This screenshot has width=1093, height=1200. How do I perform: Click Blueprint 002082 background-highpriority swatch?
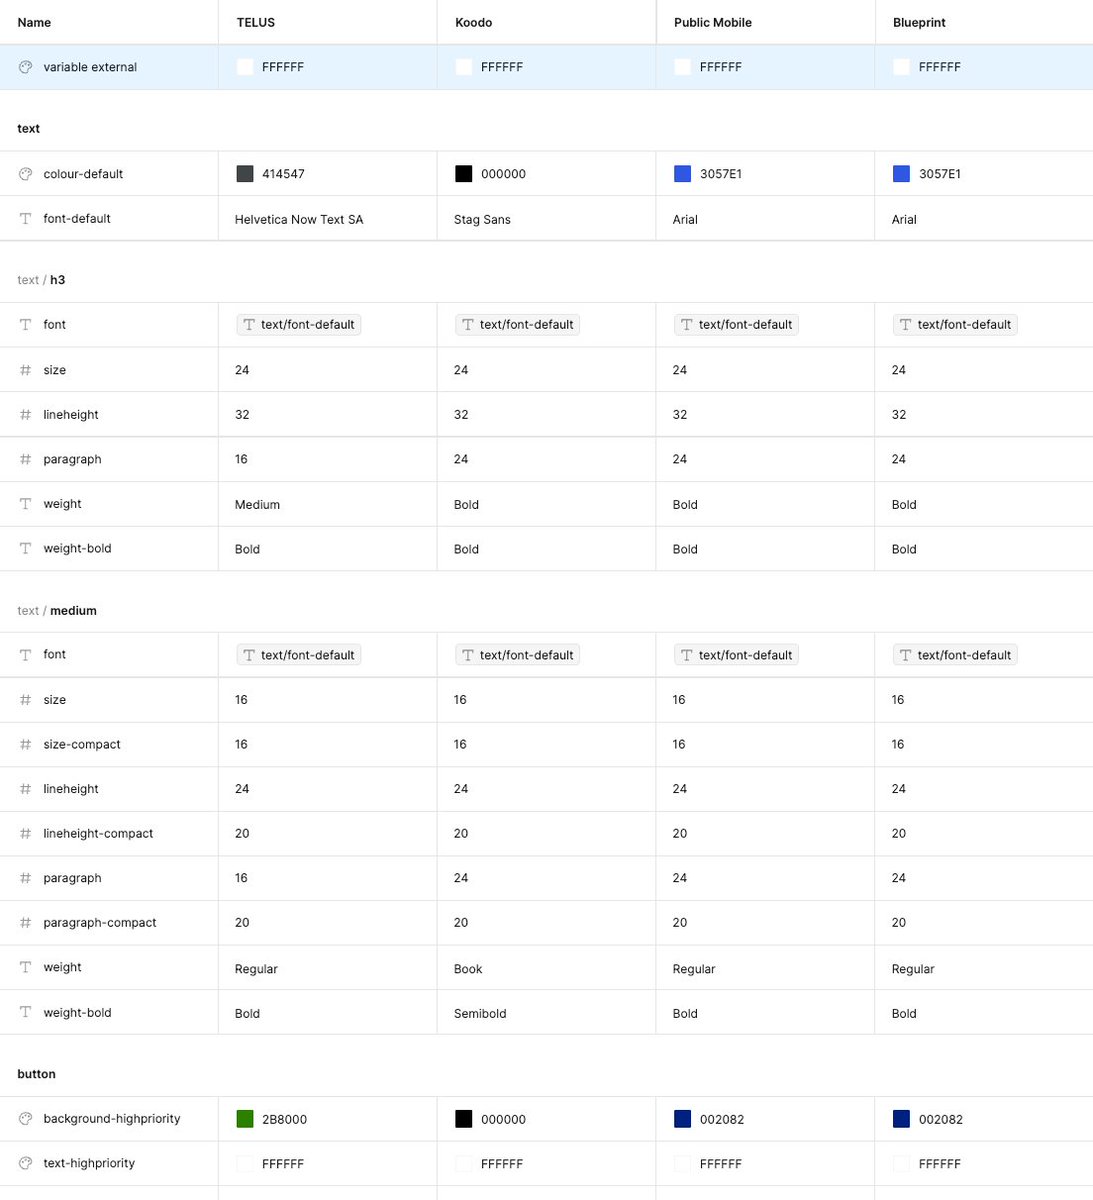coord(902,1119)
